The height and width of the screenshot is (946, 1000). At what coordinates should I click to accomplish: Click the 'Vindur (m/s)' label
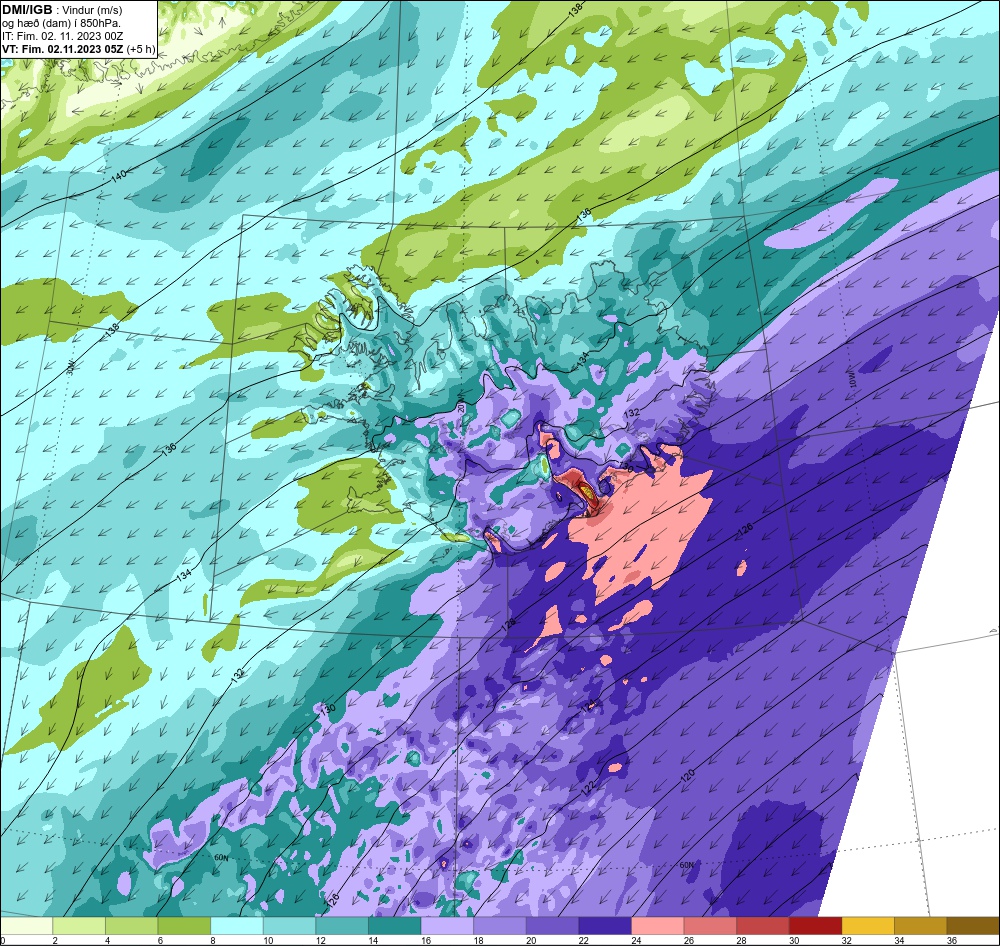pos(92,10)
